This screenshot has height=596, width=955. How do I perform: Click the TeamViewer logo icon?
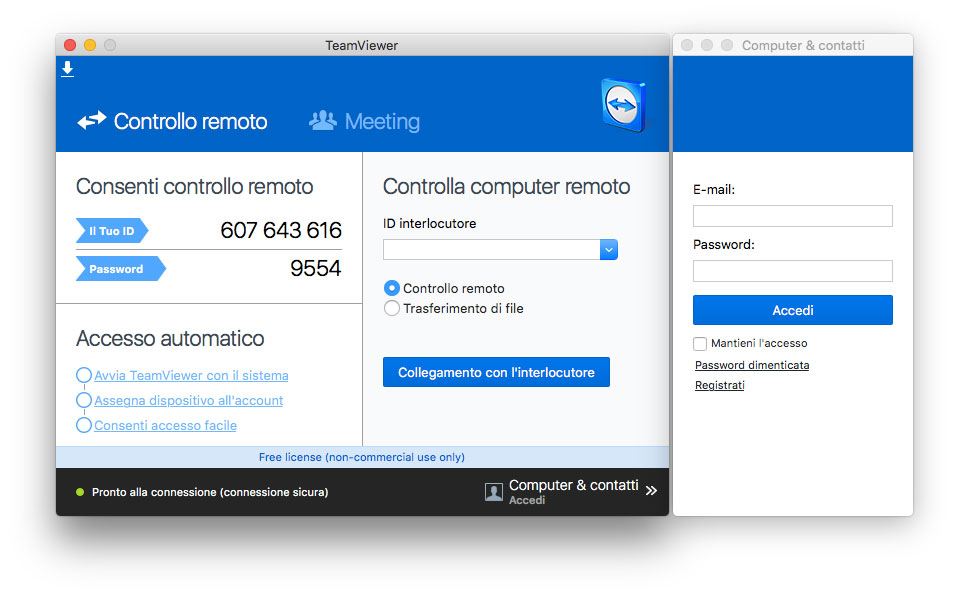pyautogui.click(x=624, y=105)
